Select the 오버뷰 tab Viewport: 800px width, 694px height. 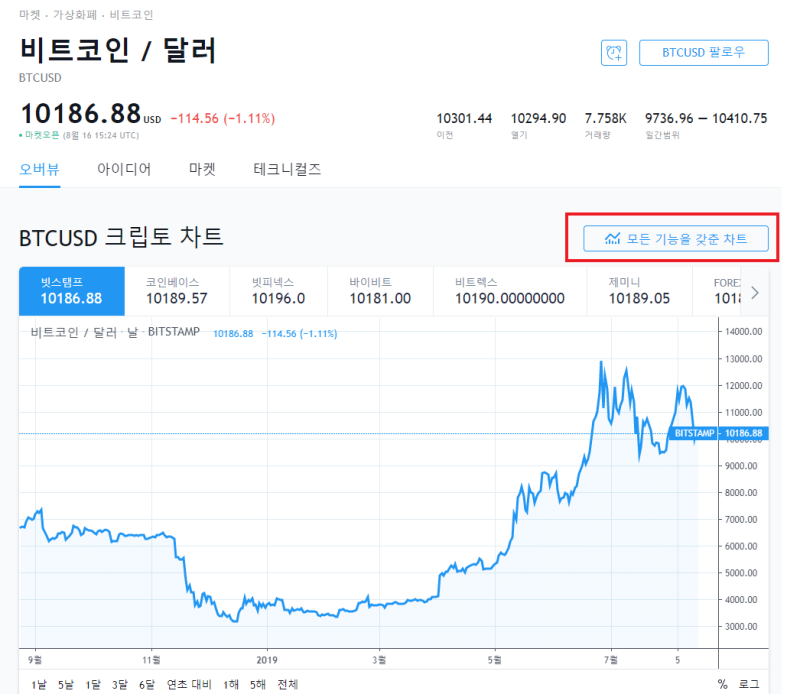39,169
